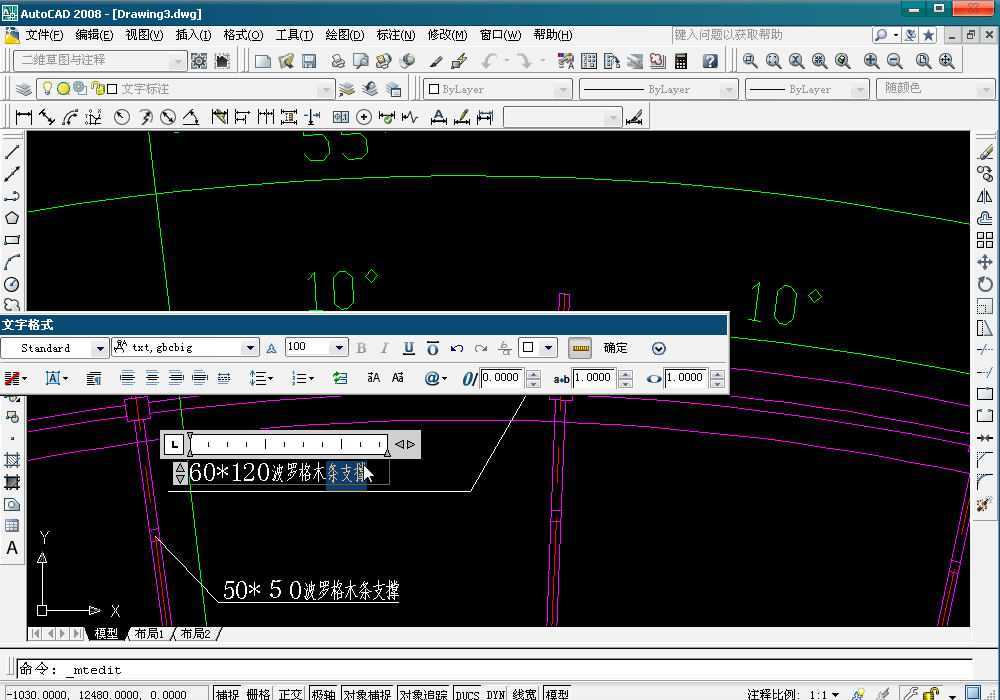Click the Insert Field icon
Viewport: 1000px width, 700px height.
pyautogui.click(x=340, y=378)
